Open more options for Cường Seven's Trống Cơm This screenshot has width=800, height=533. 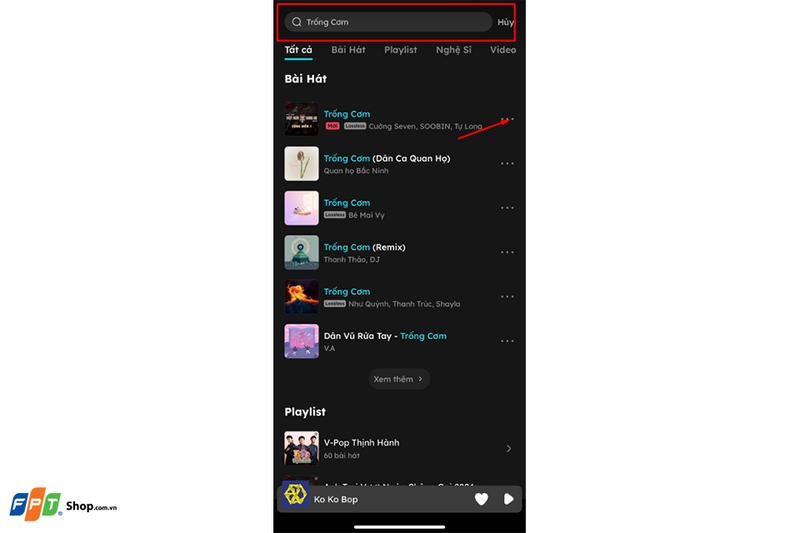507,119
